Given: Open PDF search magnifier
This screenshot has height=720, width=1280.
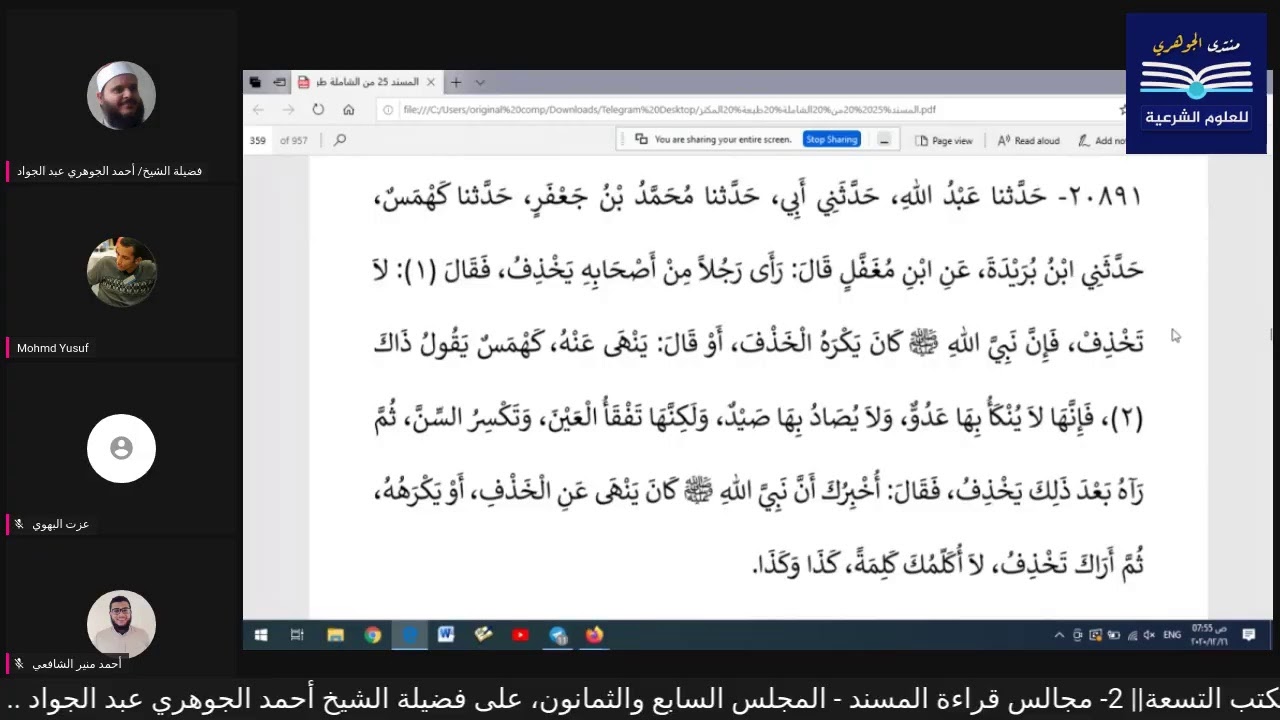Looking at the screenshot, I should (340, 140).
